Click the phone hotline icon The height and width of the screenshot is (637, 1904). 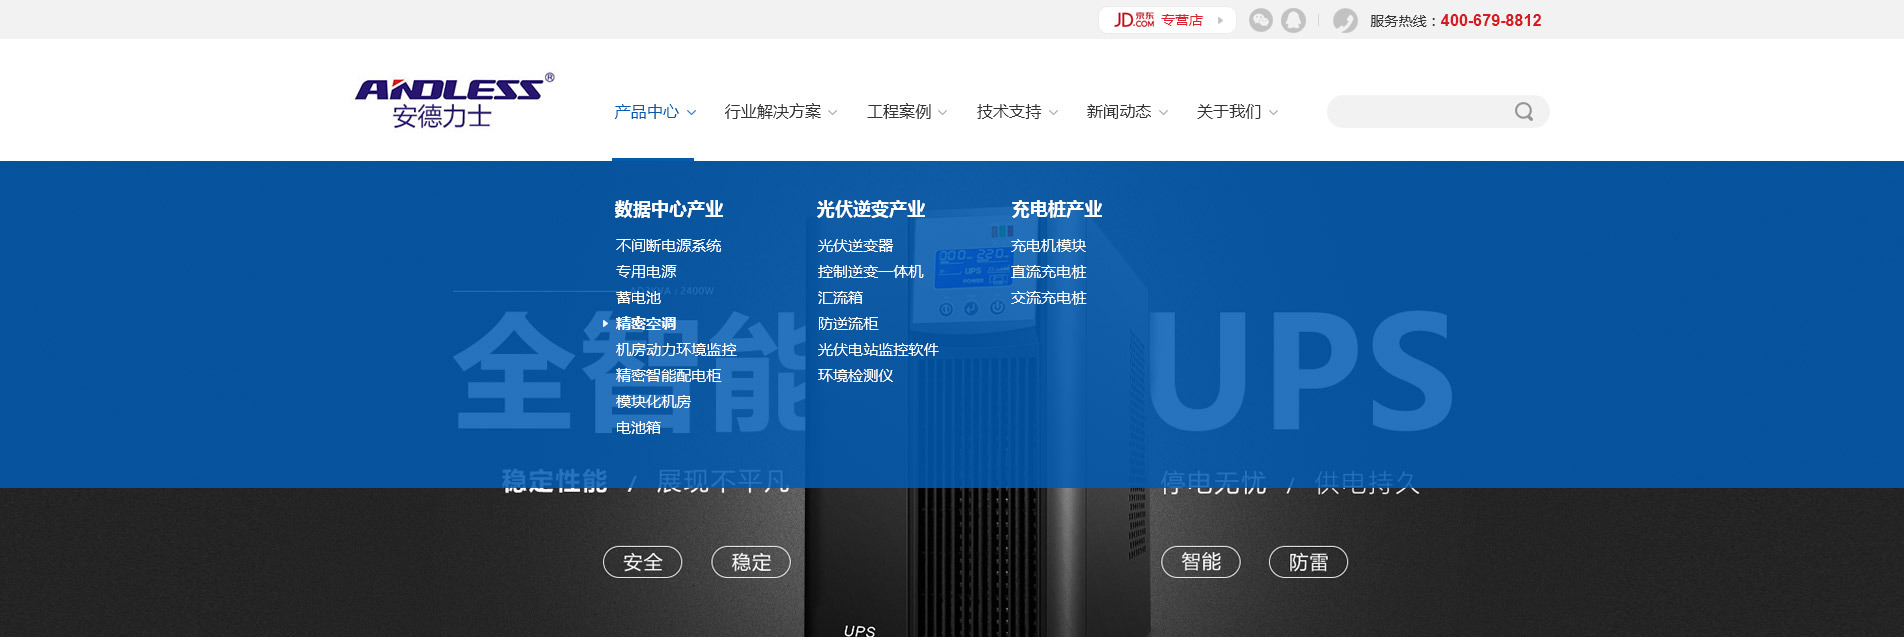[1346, 20]
